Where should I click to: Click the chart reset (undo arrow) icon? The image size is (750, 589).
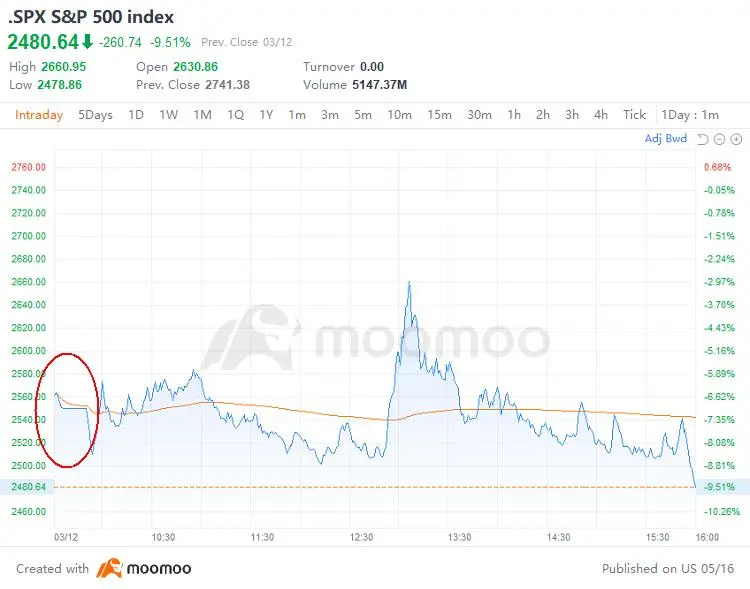703,139
